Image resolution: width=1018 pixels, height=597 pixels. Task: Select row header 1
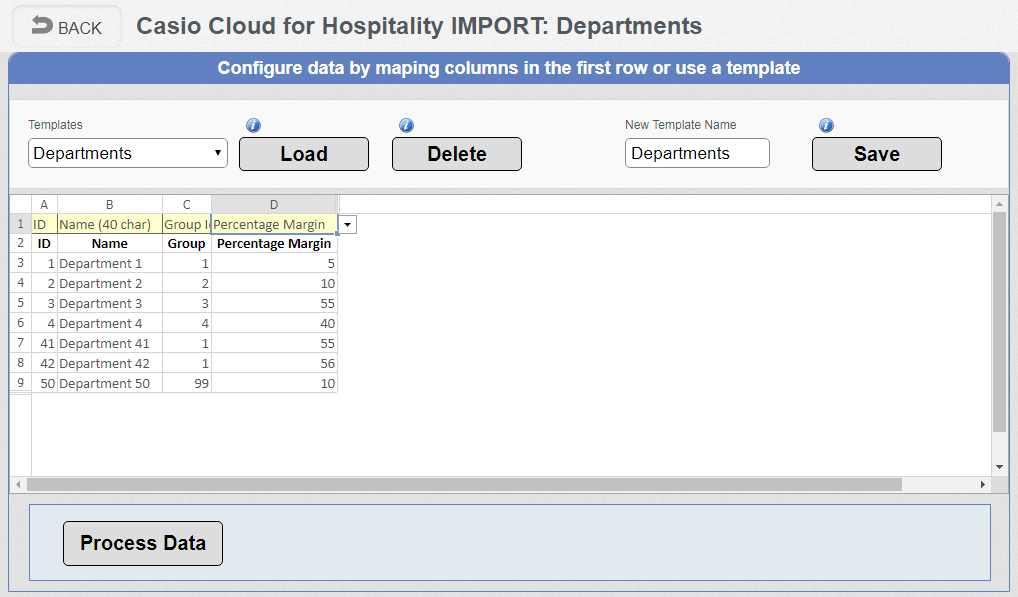[21, 224]
